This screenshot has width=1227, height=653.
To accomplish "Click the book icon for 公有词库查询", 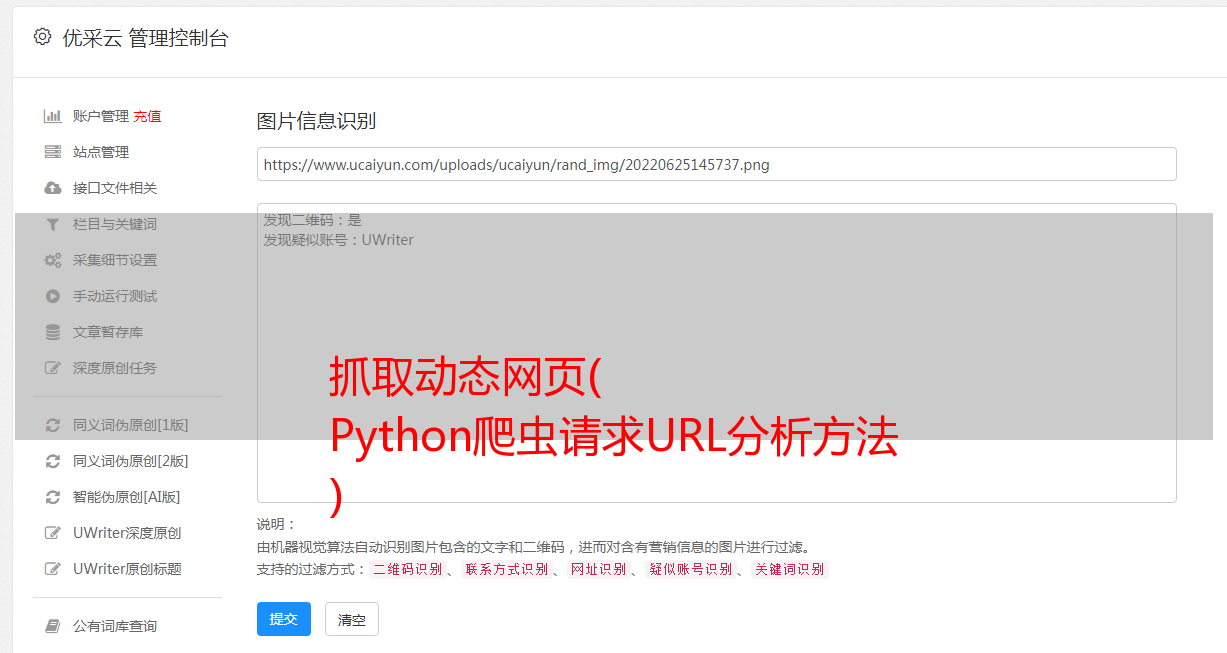I will [53, 626].
